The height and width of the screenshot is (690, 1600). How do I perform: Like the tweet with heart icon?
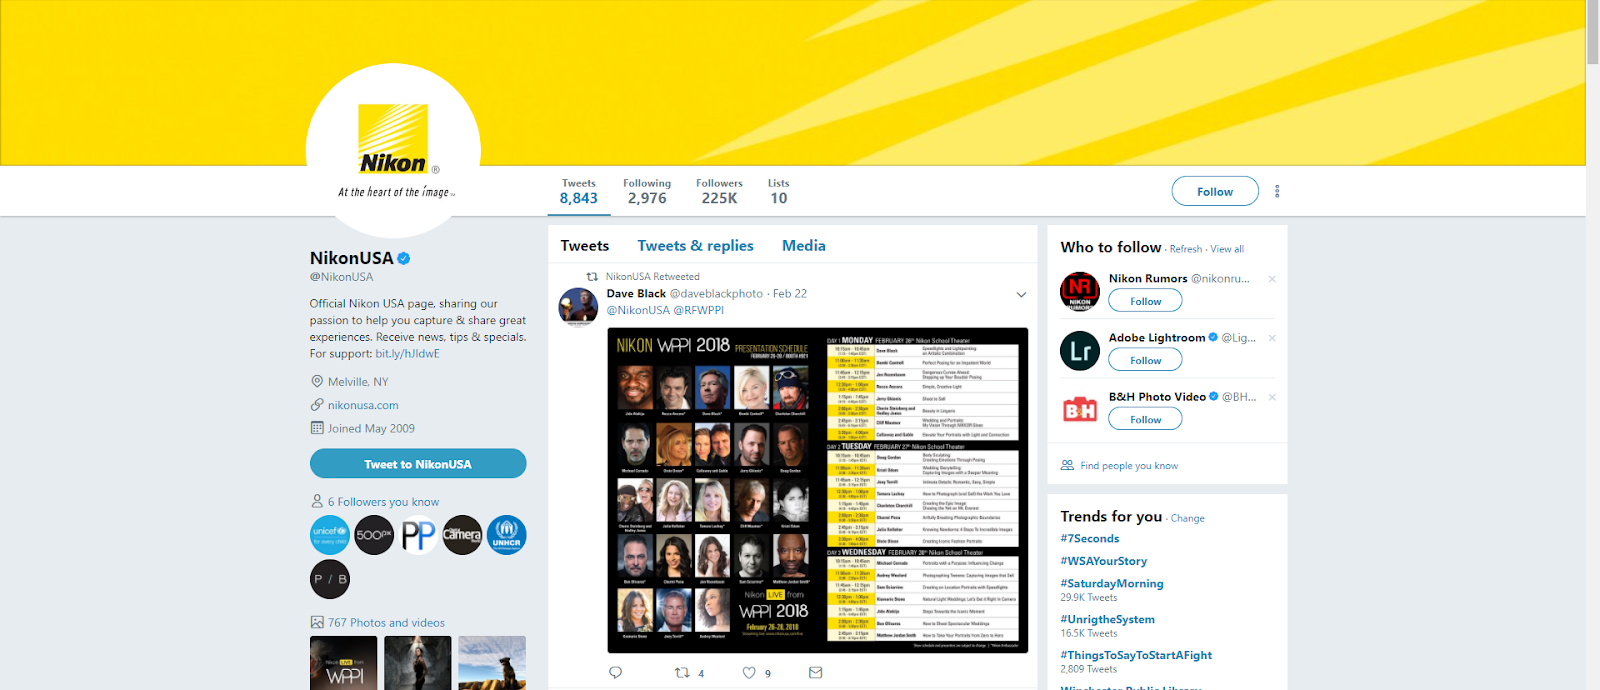749,673
